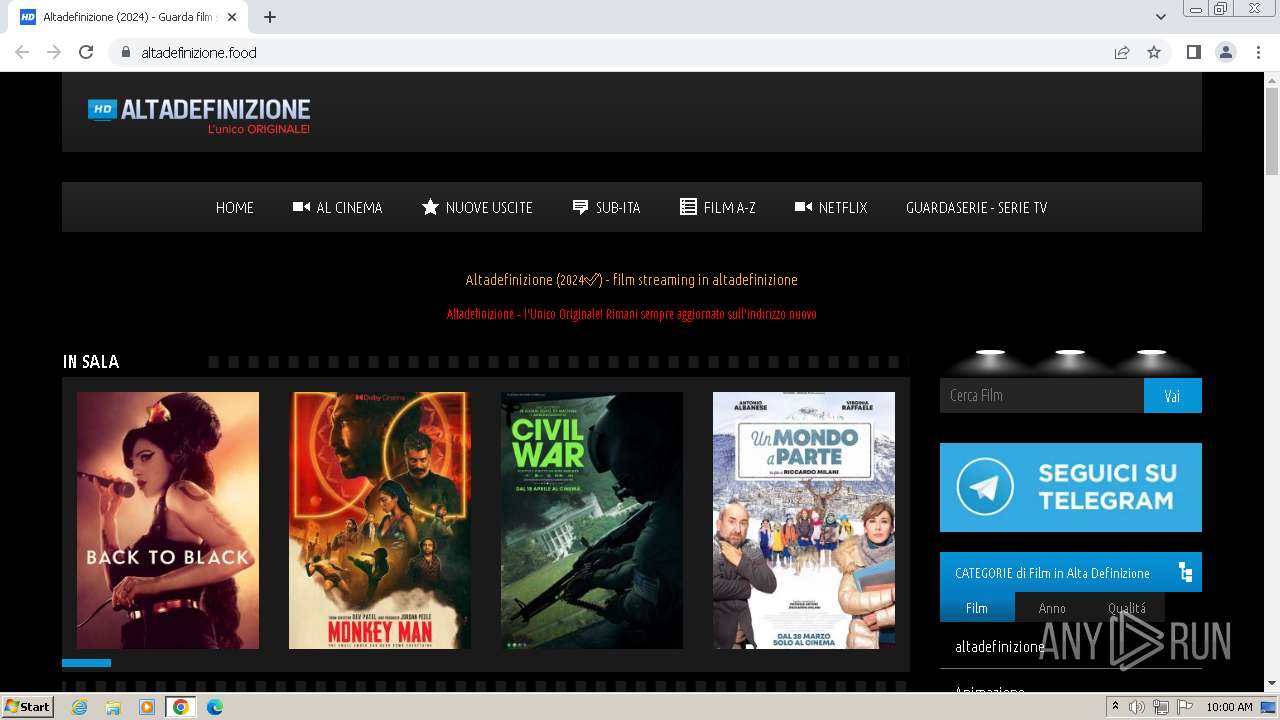Click the Action Center flag icon
The height and width of the screenshot is (720, 1280).
tap(1185, 707)
